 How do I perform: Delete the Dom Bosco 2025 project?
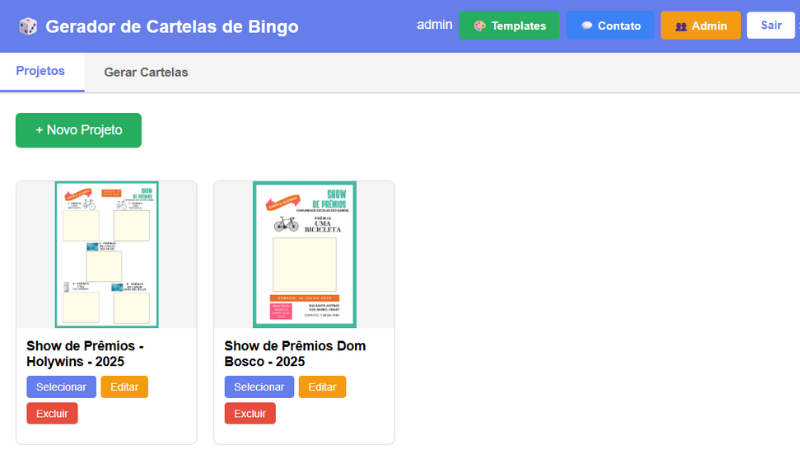[x=250, y=413]
